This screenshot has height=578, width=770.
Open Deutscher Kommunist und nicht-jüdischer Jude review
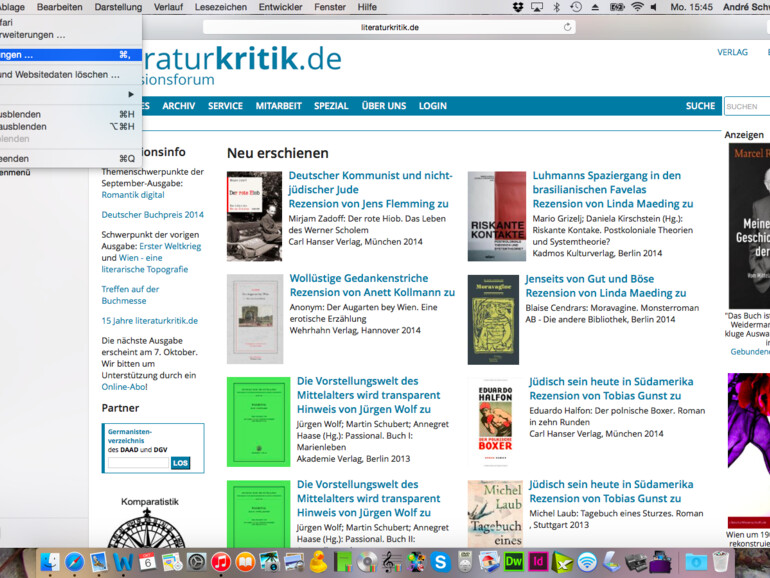pos(370,183)
